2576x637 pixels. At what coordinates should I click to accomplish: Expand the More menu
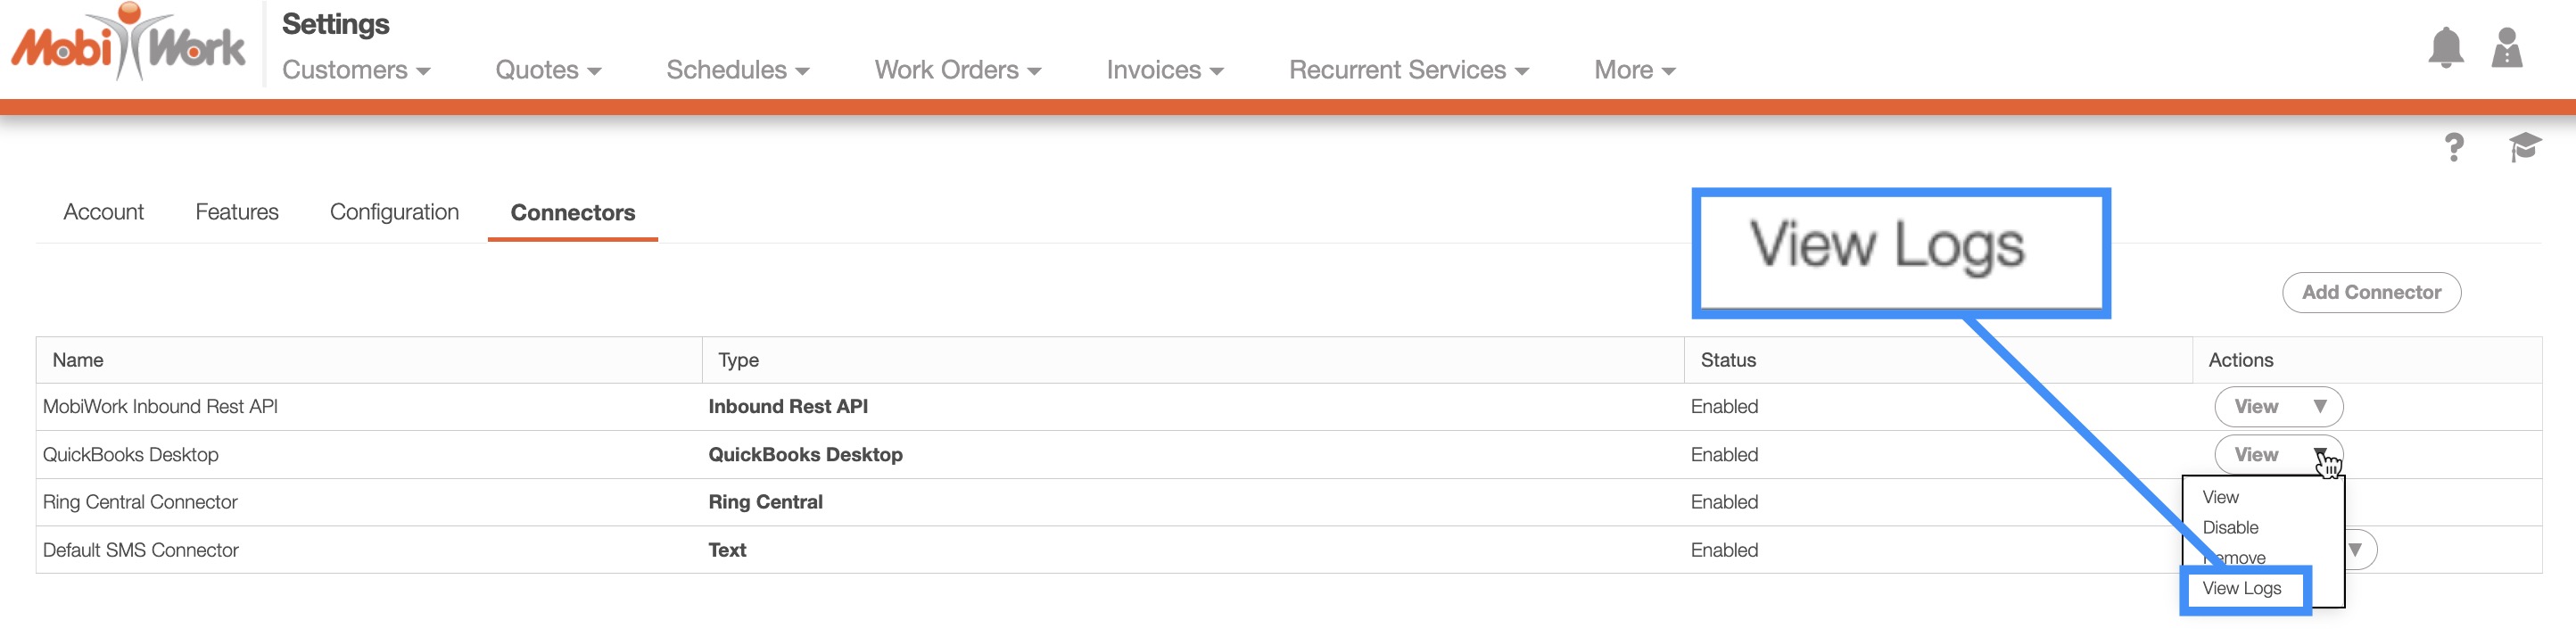coord(1634,70)
